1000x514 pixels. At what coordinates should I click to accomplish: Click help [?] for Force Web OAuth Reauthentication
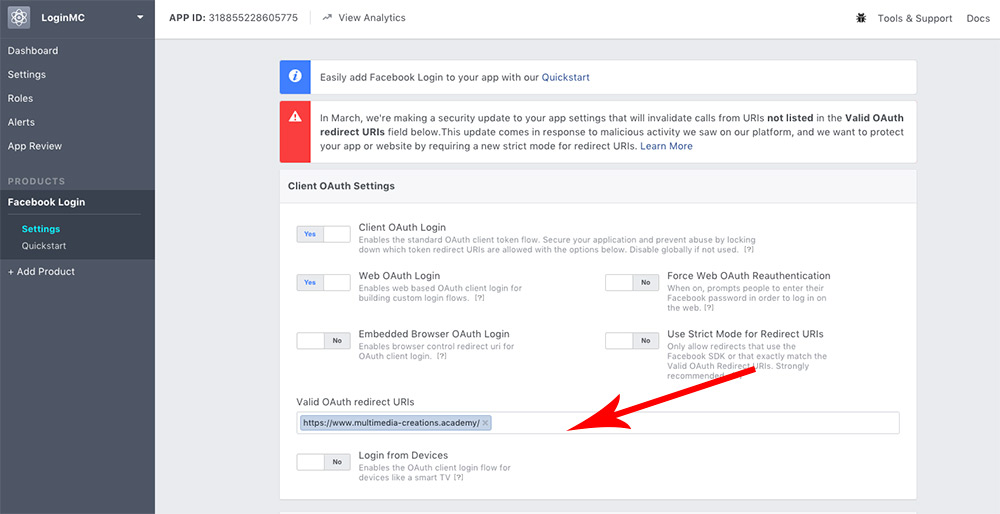(709, 308)
